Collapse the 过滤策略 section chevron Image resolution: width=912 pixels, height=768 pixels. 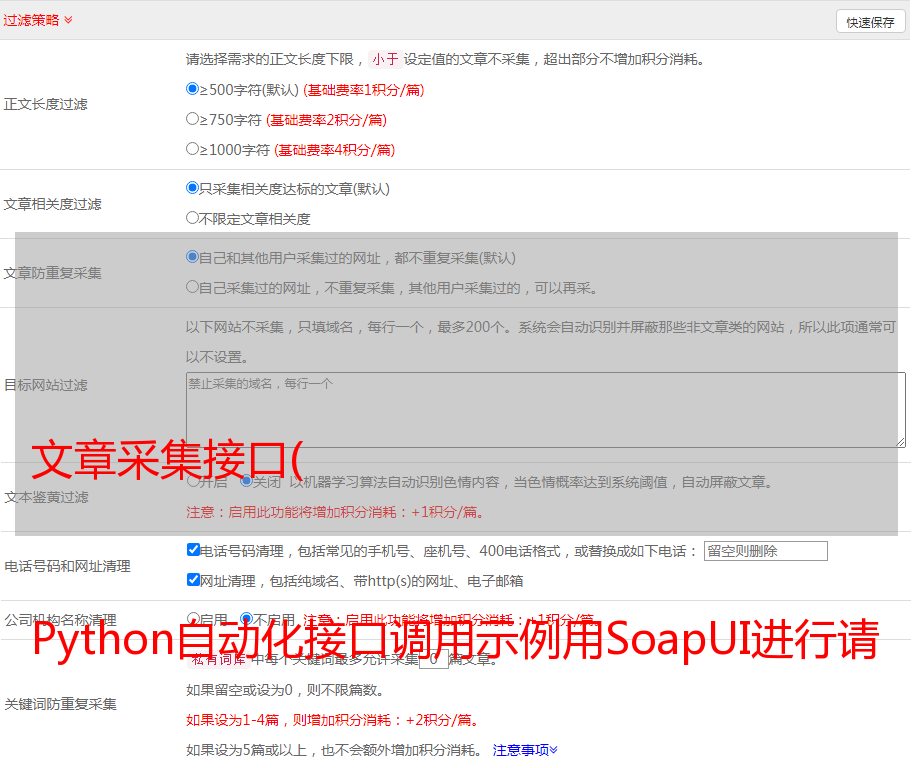tap(68, 20)
